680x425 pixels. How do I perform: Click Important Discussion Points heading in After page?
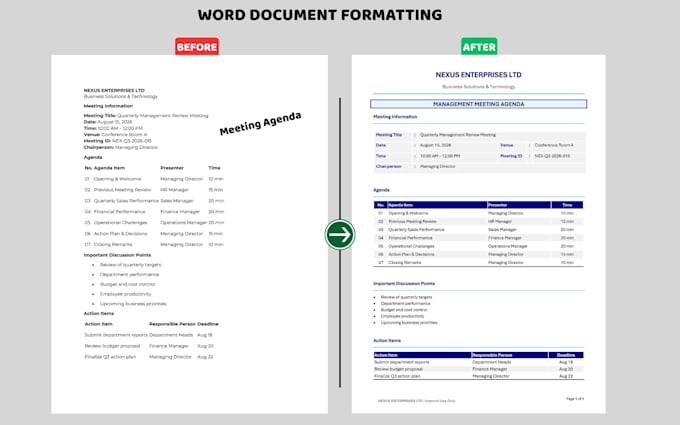click(404, 284)
